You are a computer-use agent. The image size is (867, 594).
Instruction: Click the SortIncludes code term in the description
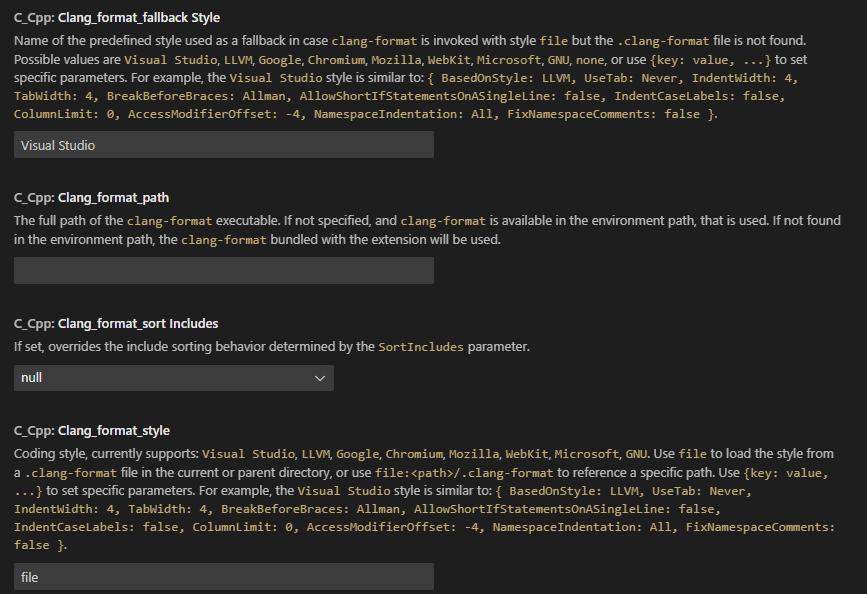tap(421, 347)
